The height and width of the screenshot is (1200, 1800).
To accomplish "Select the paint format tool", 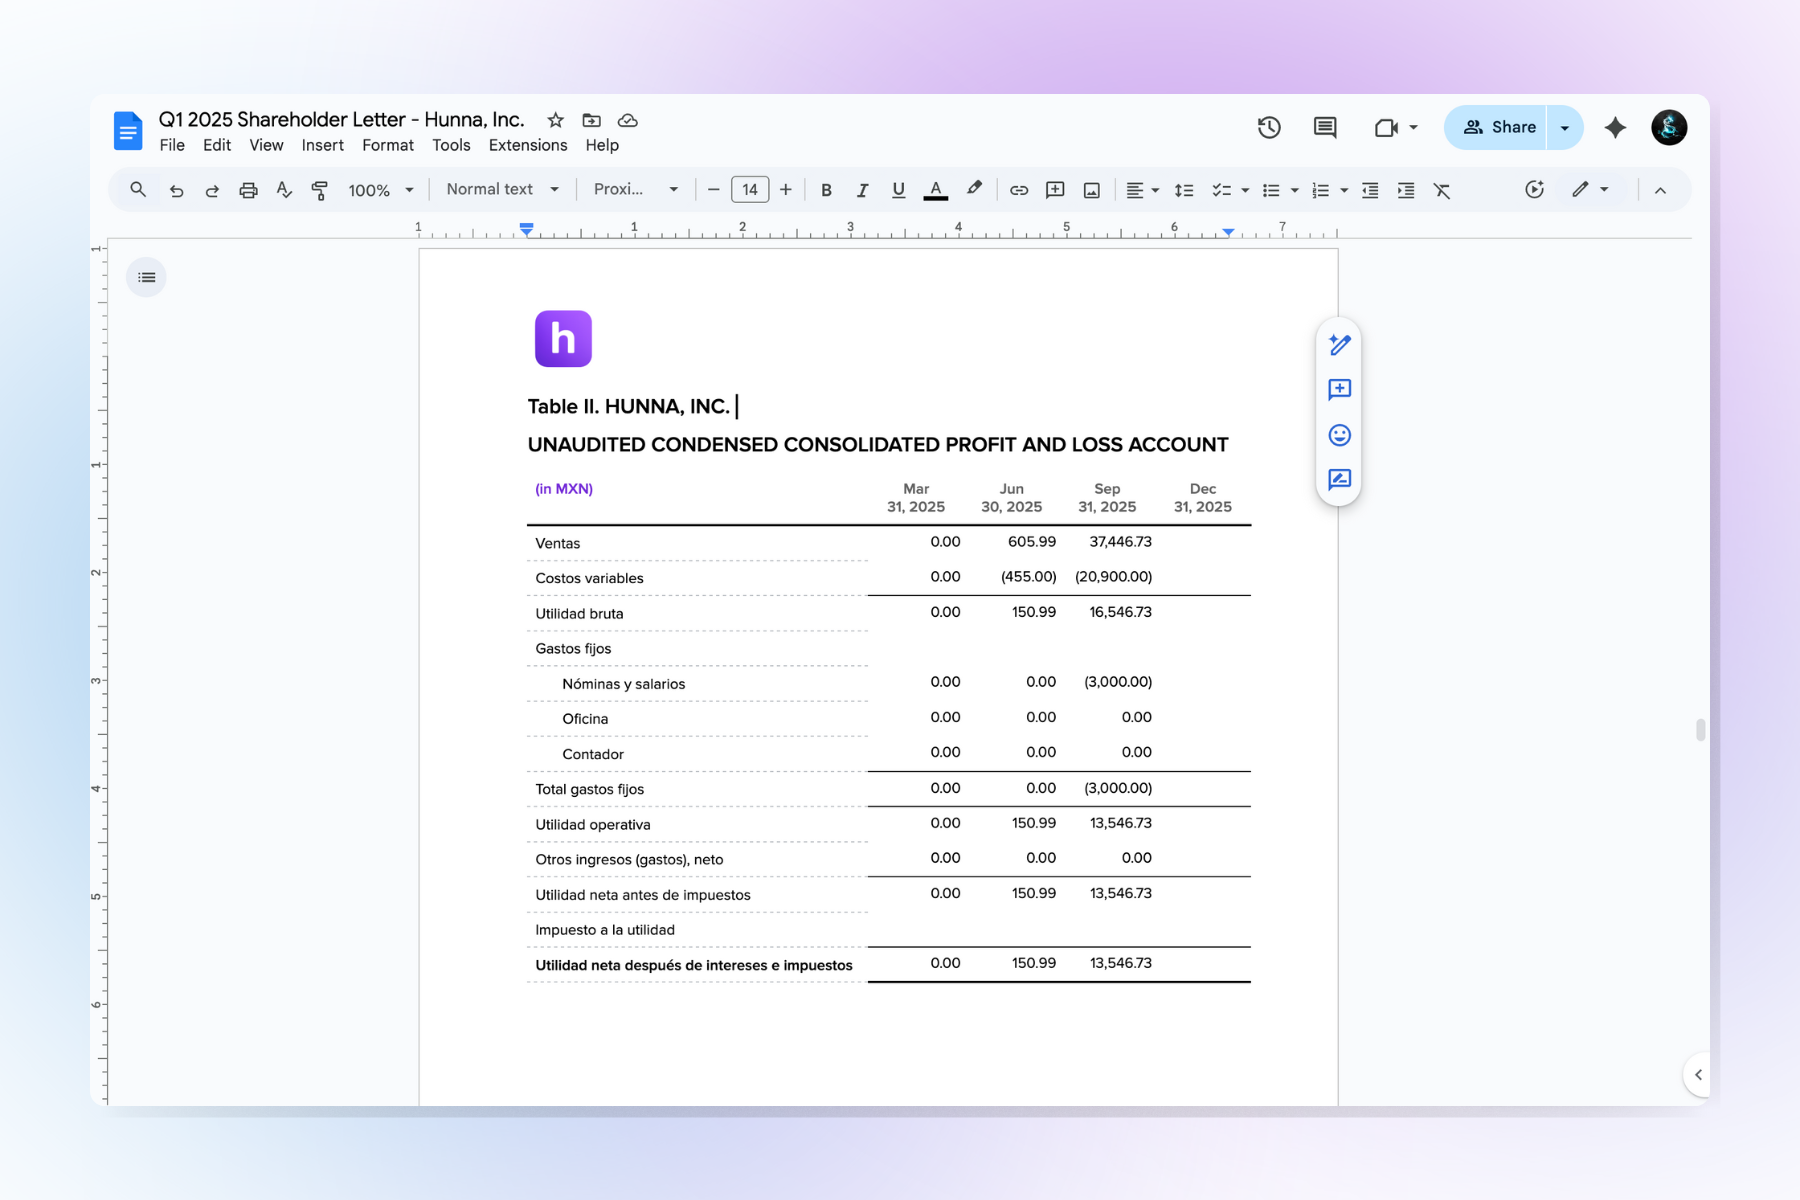I will click(320, 190).
